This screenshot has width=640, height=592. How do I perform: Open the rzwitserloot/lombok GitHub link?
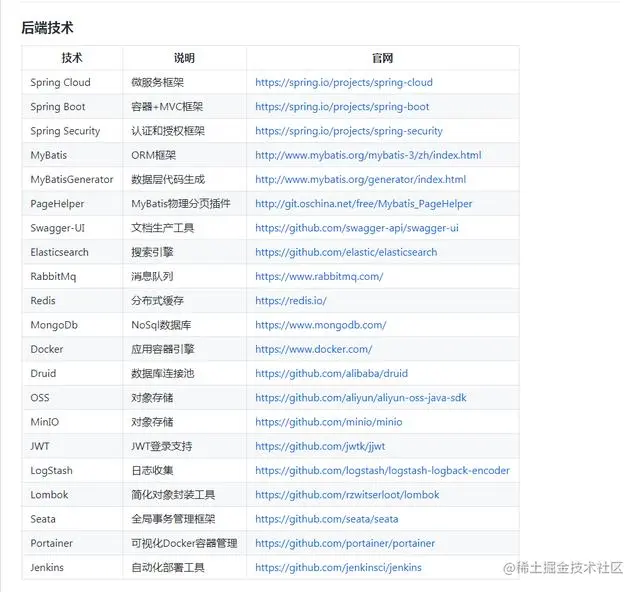pos(347,495)
